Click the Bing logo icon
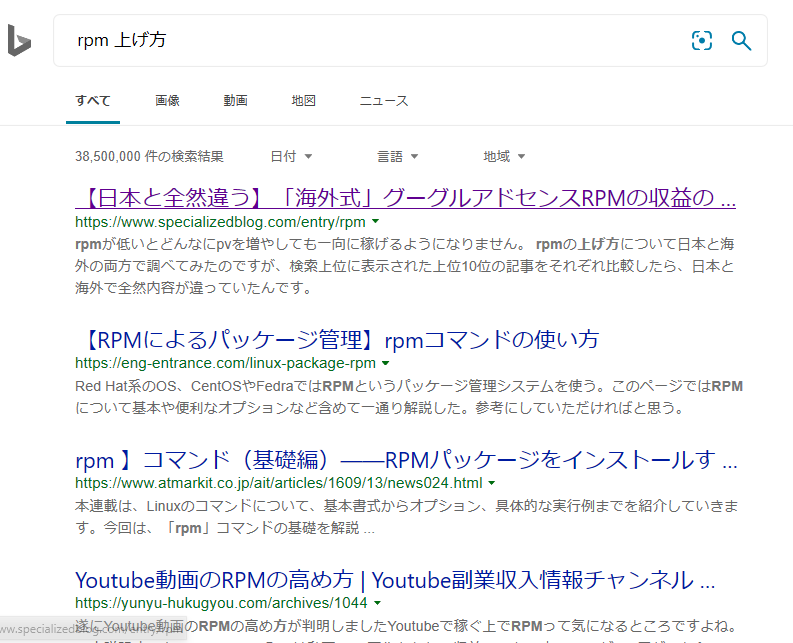 19,40
